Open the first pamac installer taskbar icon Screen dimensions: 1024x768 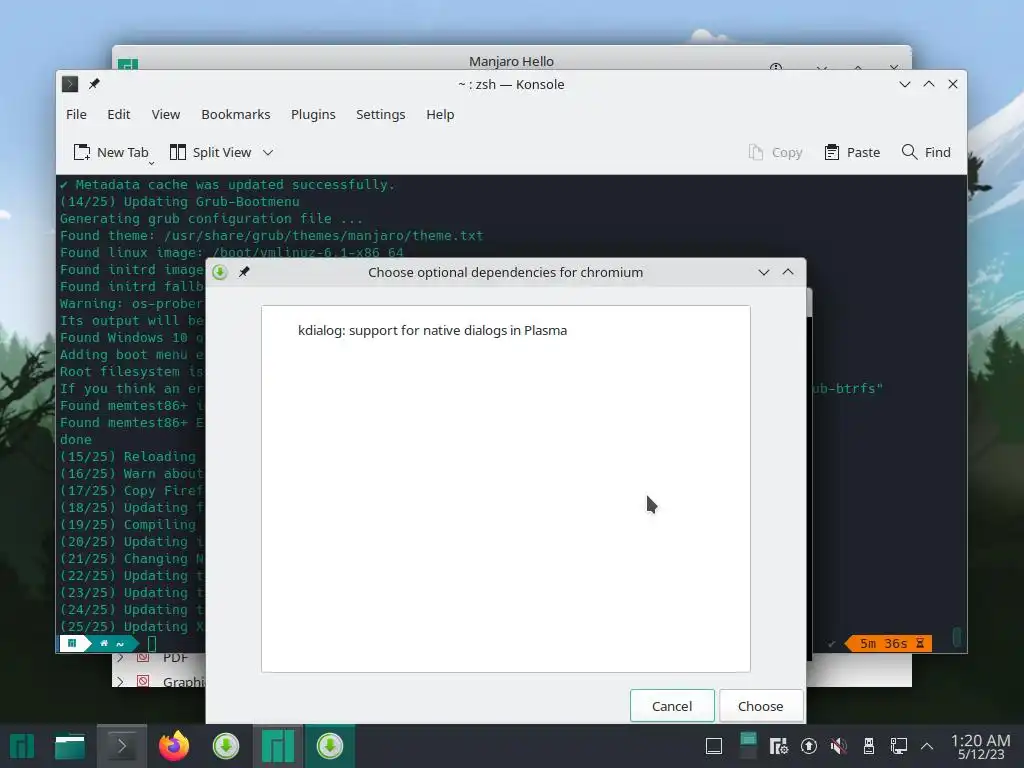(x=226, y=746)
